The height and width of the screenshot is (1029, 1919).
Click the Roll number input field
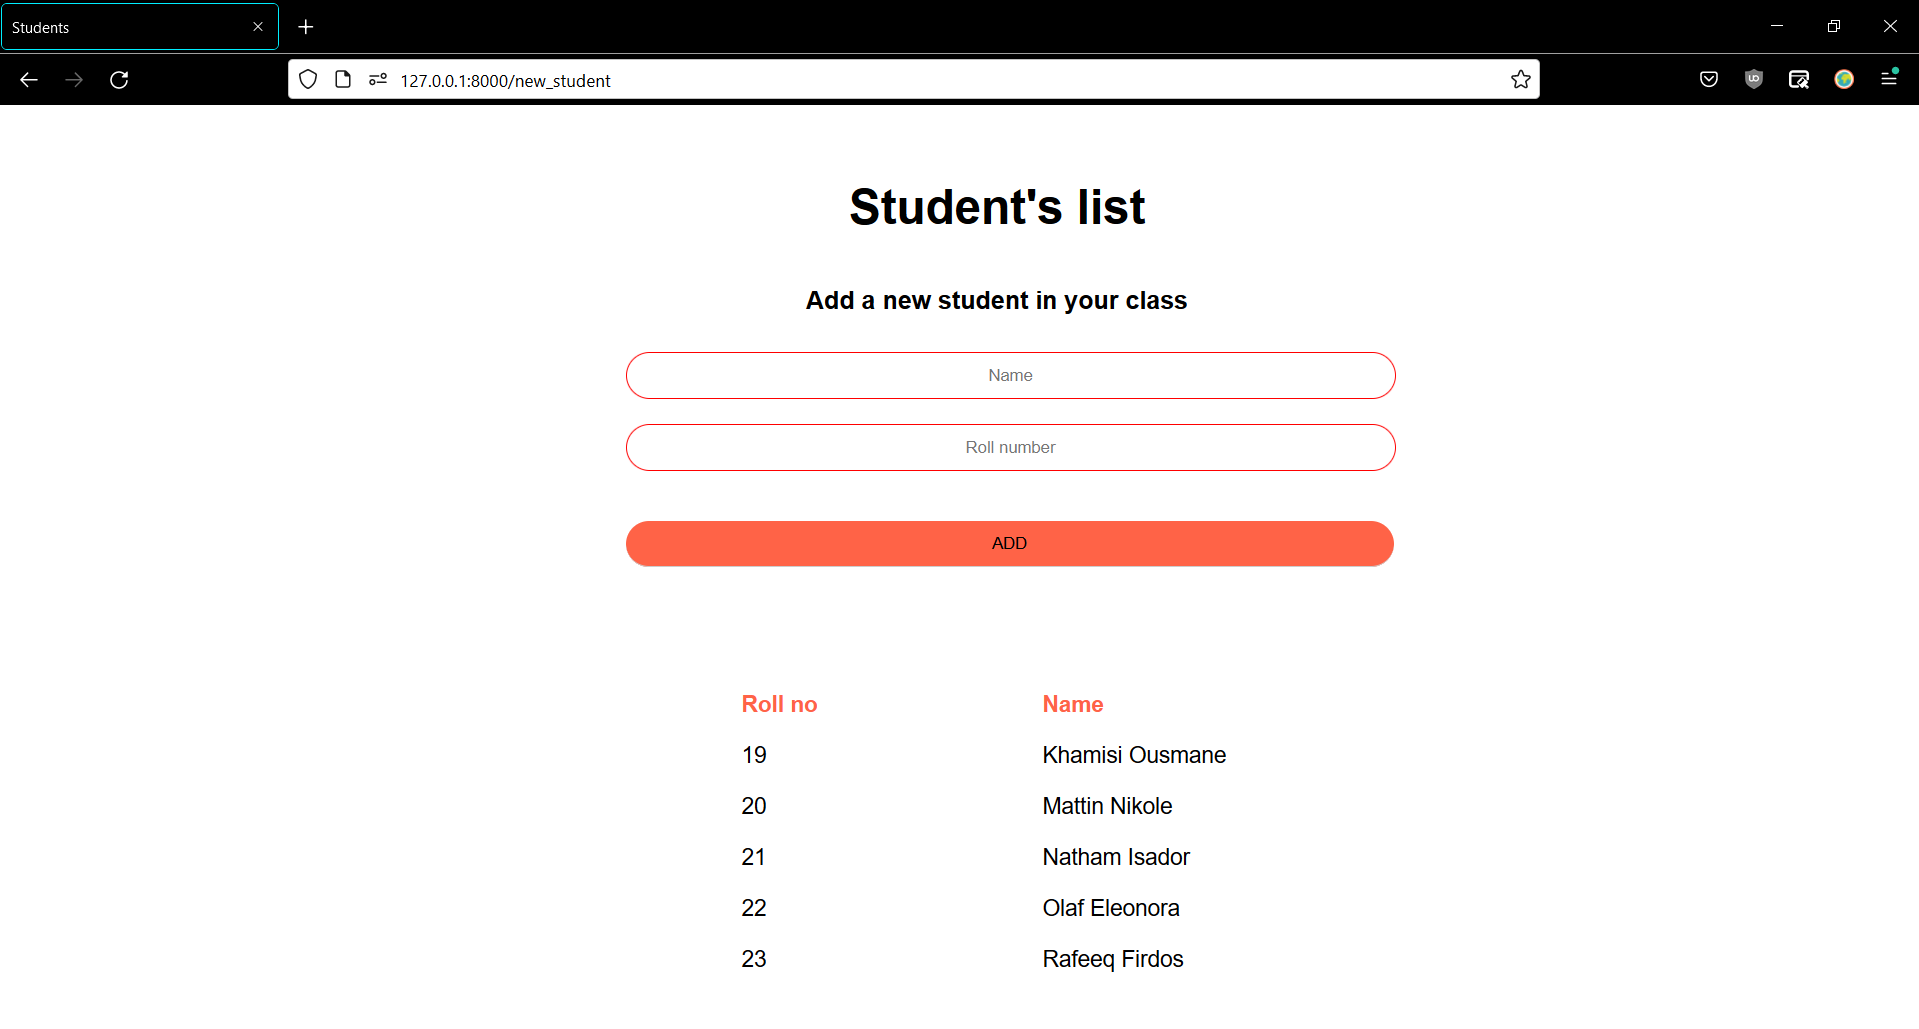[x=1010, y=447]
